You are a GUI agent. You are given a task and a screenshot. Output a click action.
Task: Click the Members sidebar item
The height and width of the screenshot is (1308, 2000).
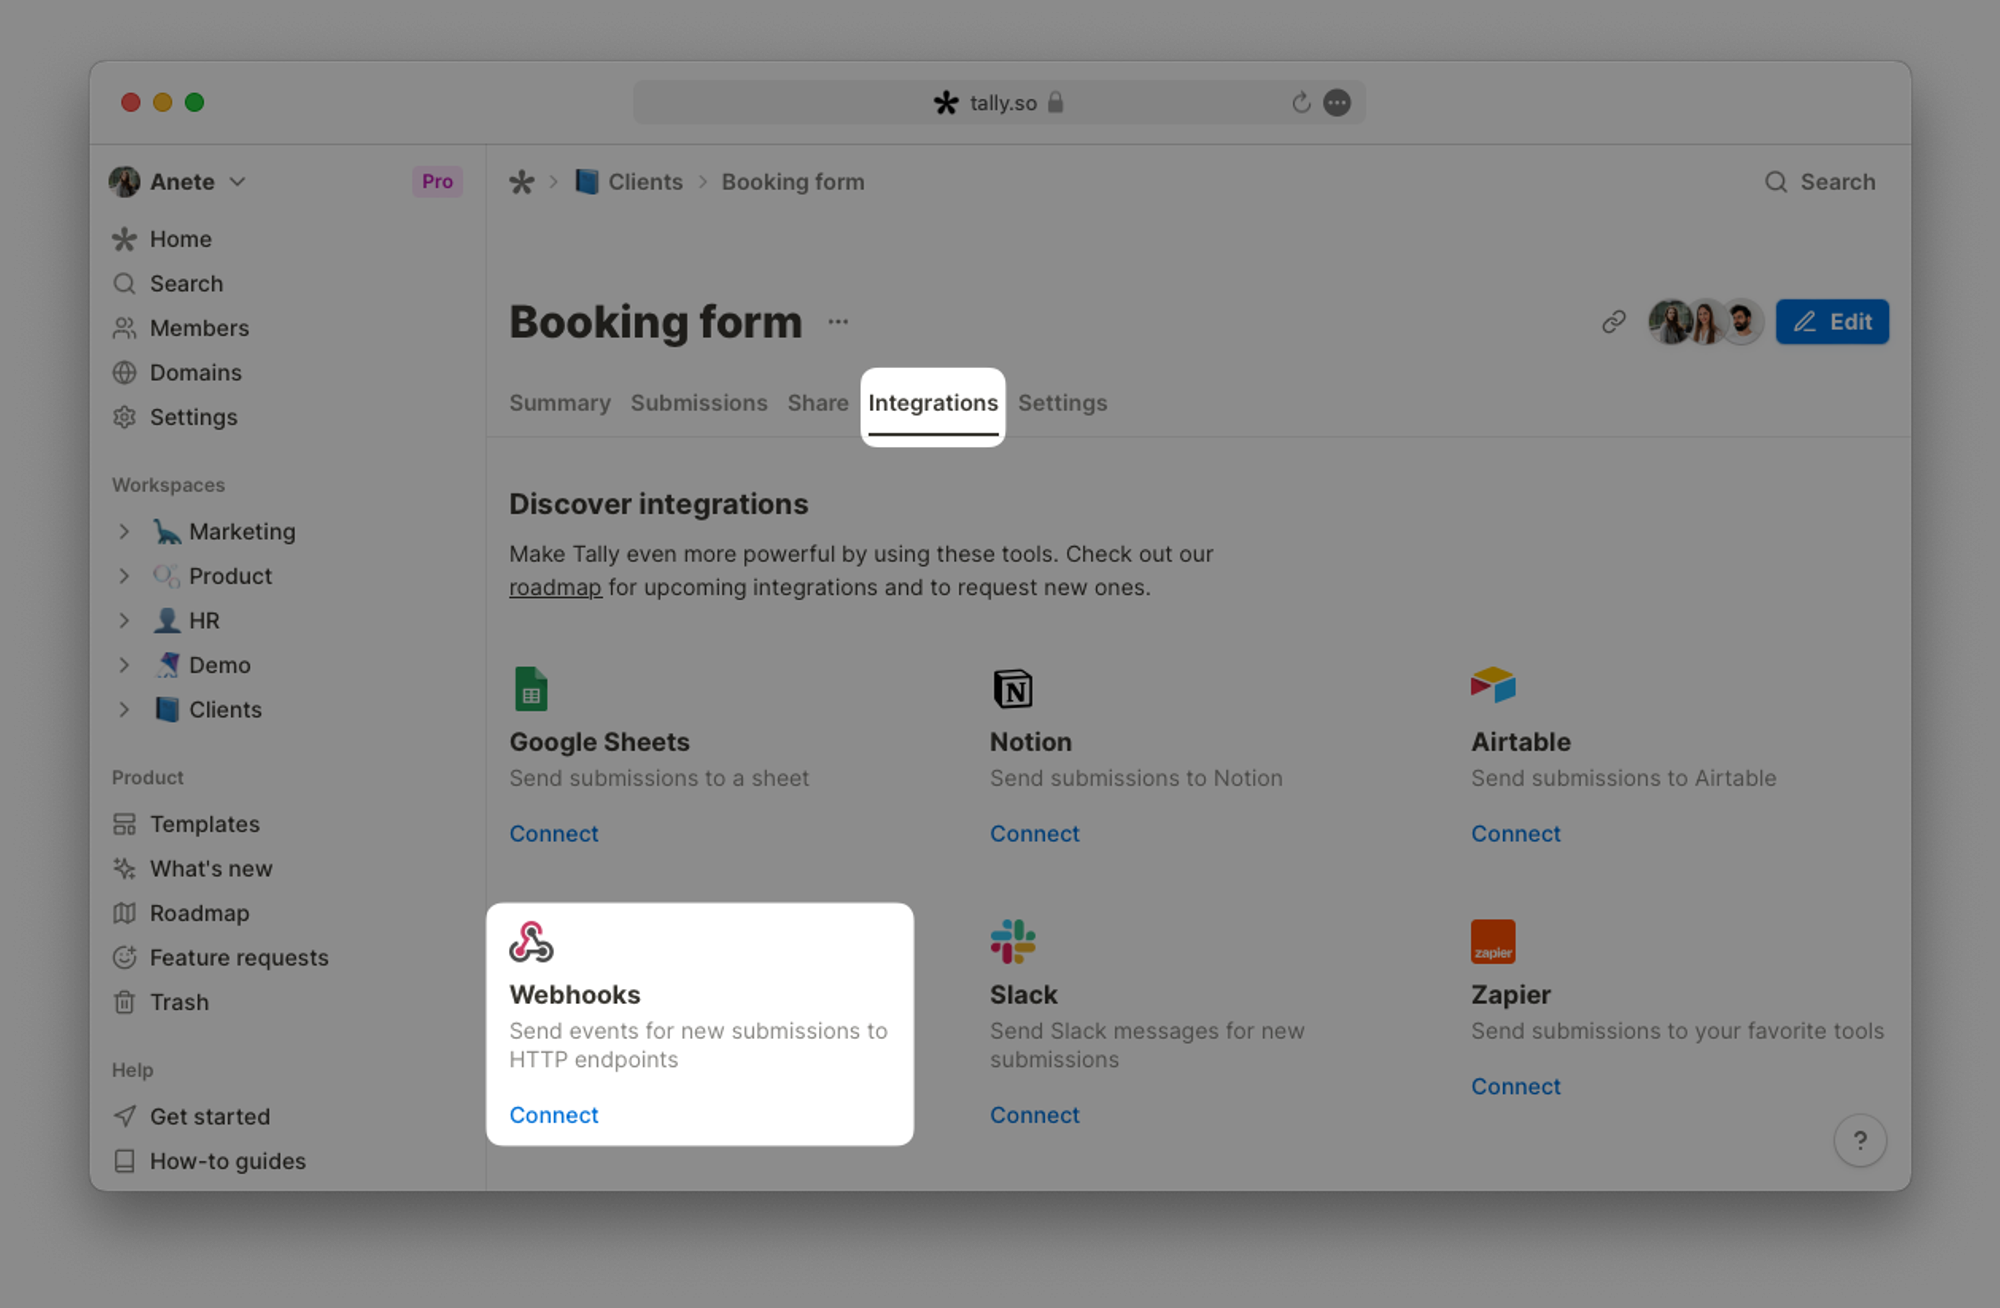[199, 327]
